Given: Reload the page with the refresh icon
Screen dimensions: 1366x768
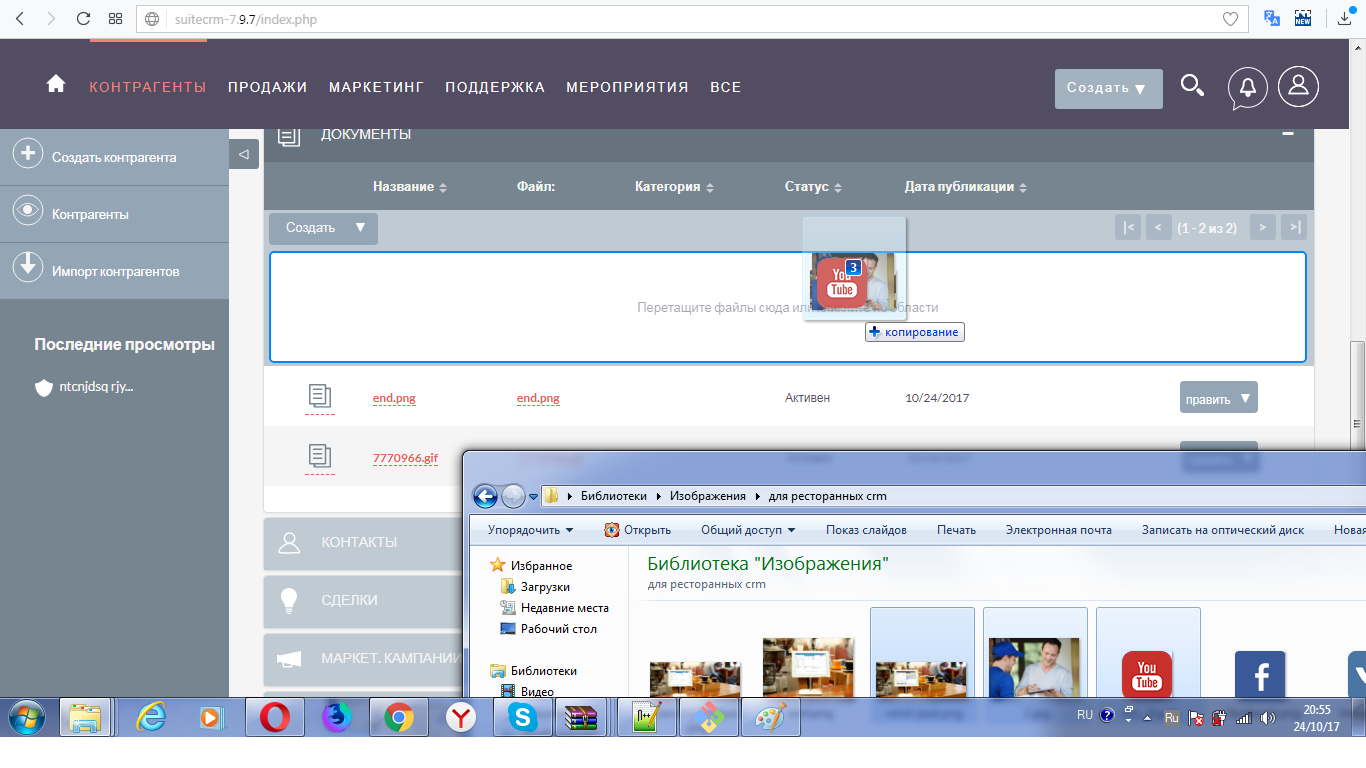Looking at the screenshot, I should tap(83, 19).
